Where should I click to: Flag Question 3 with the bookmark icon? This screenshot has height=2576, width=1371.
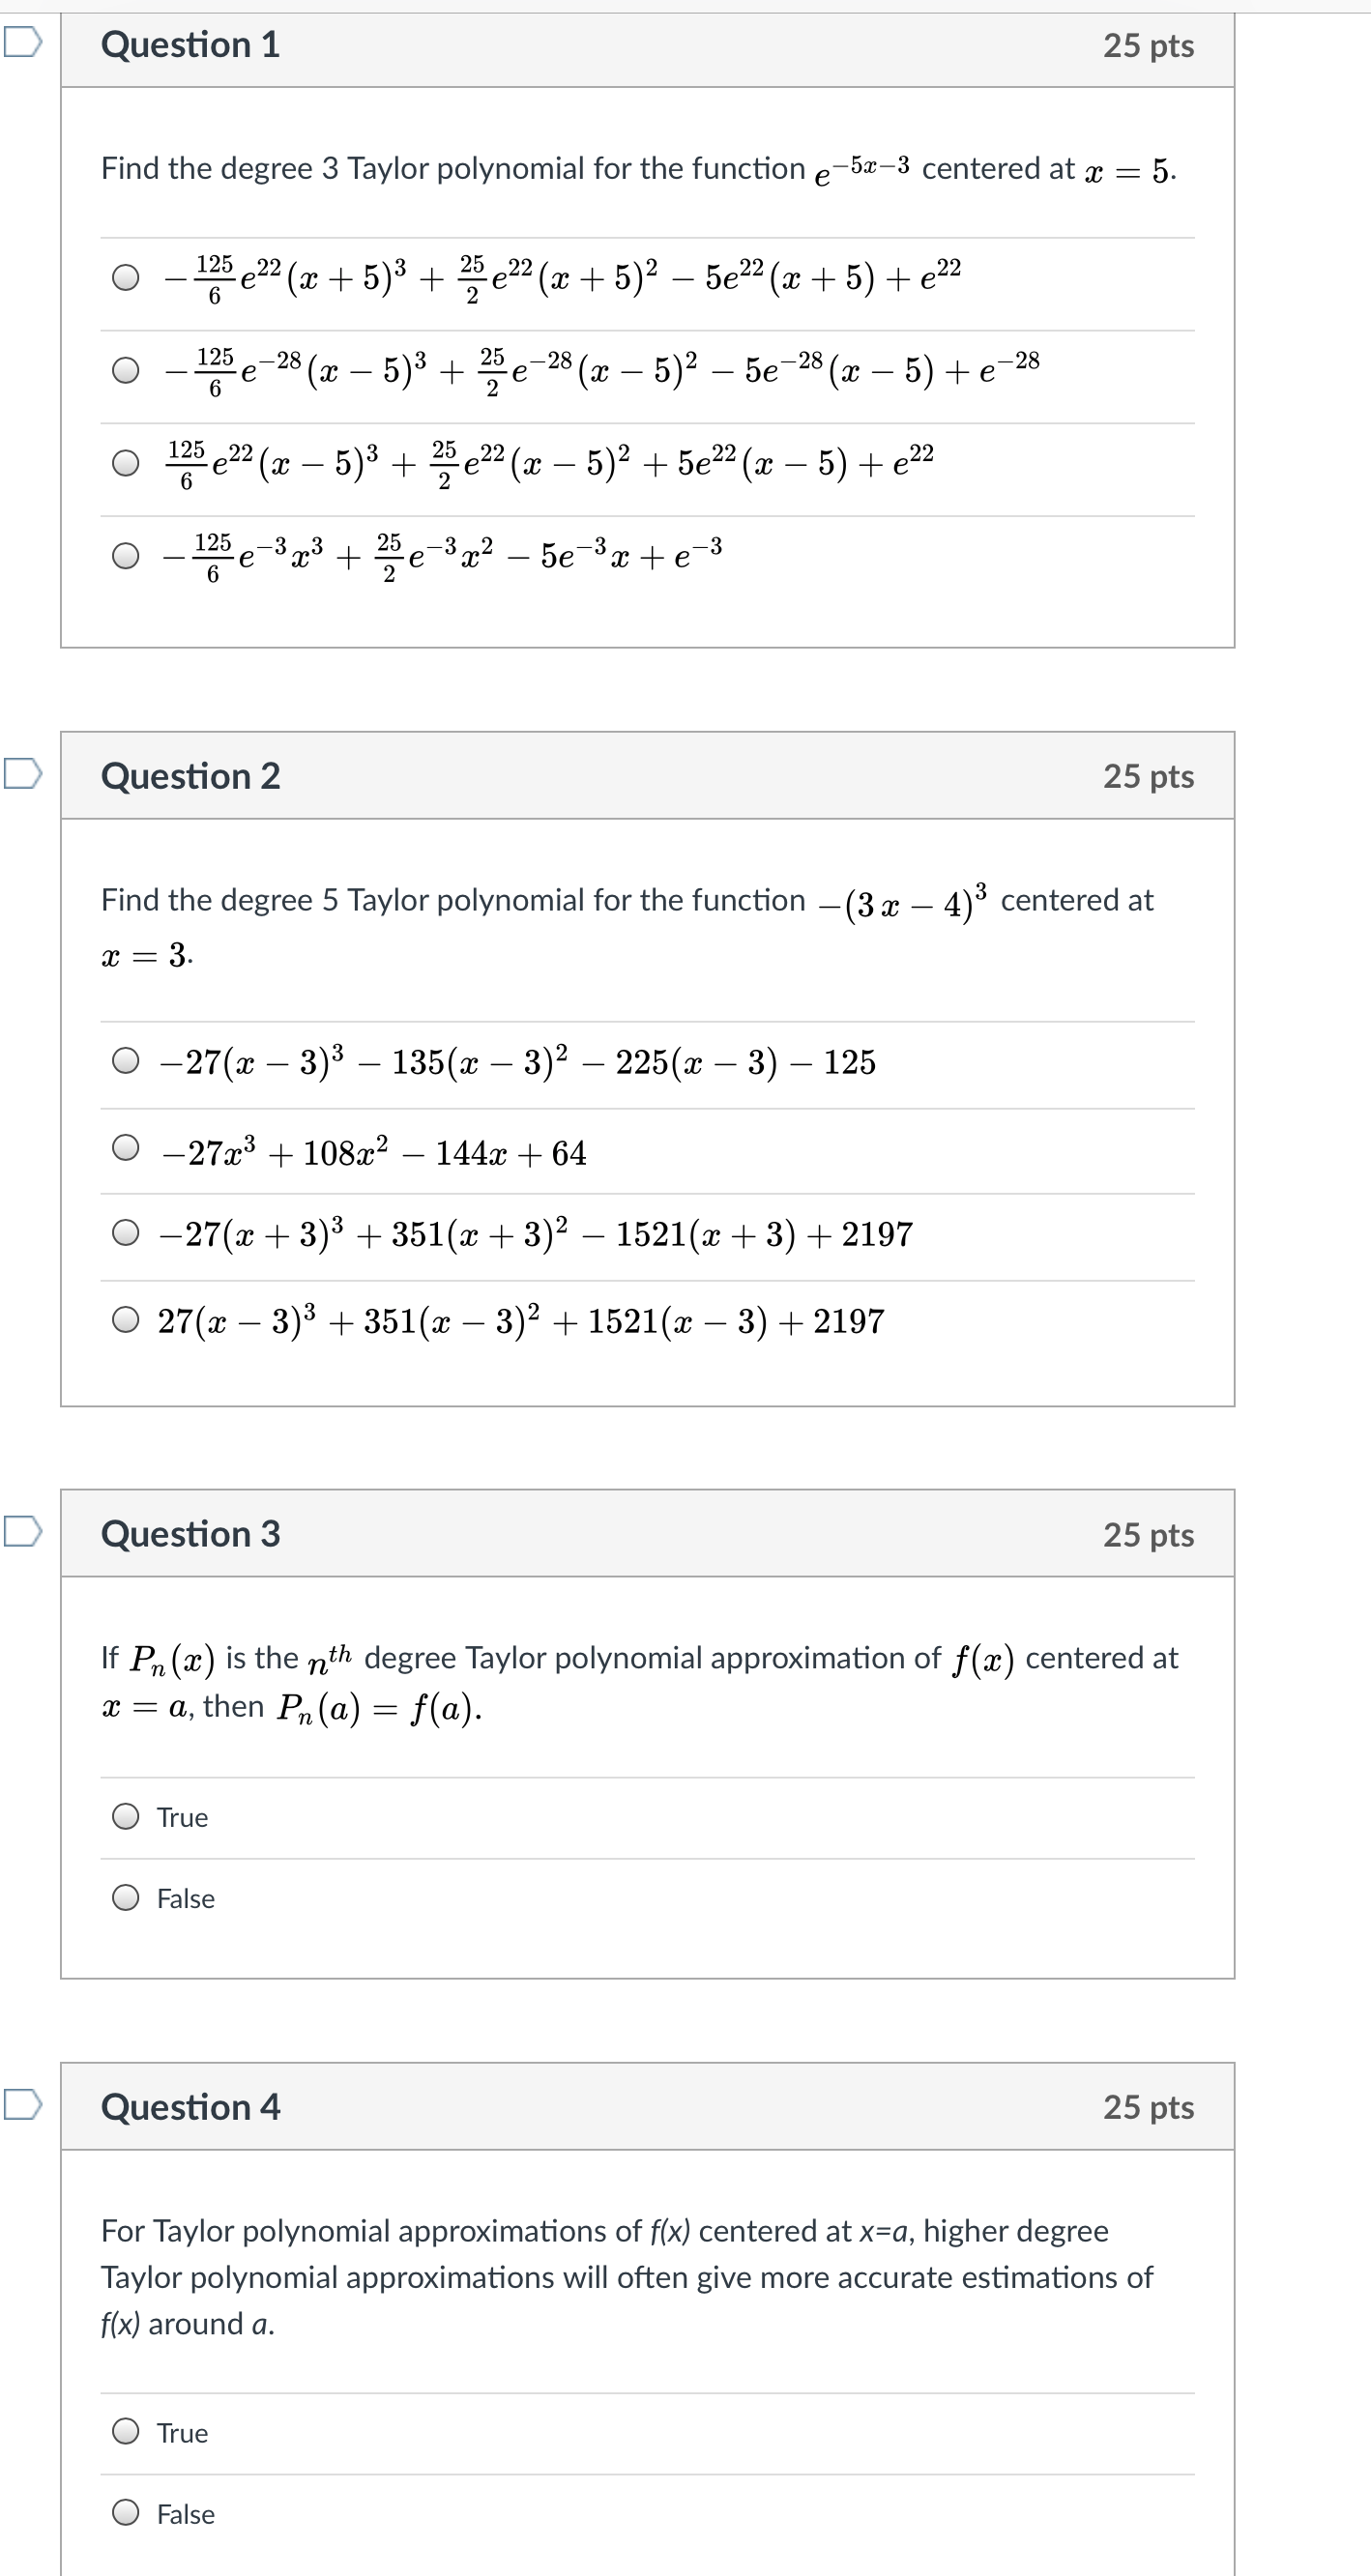(22, 1531)
